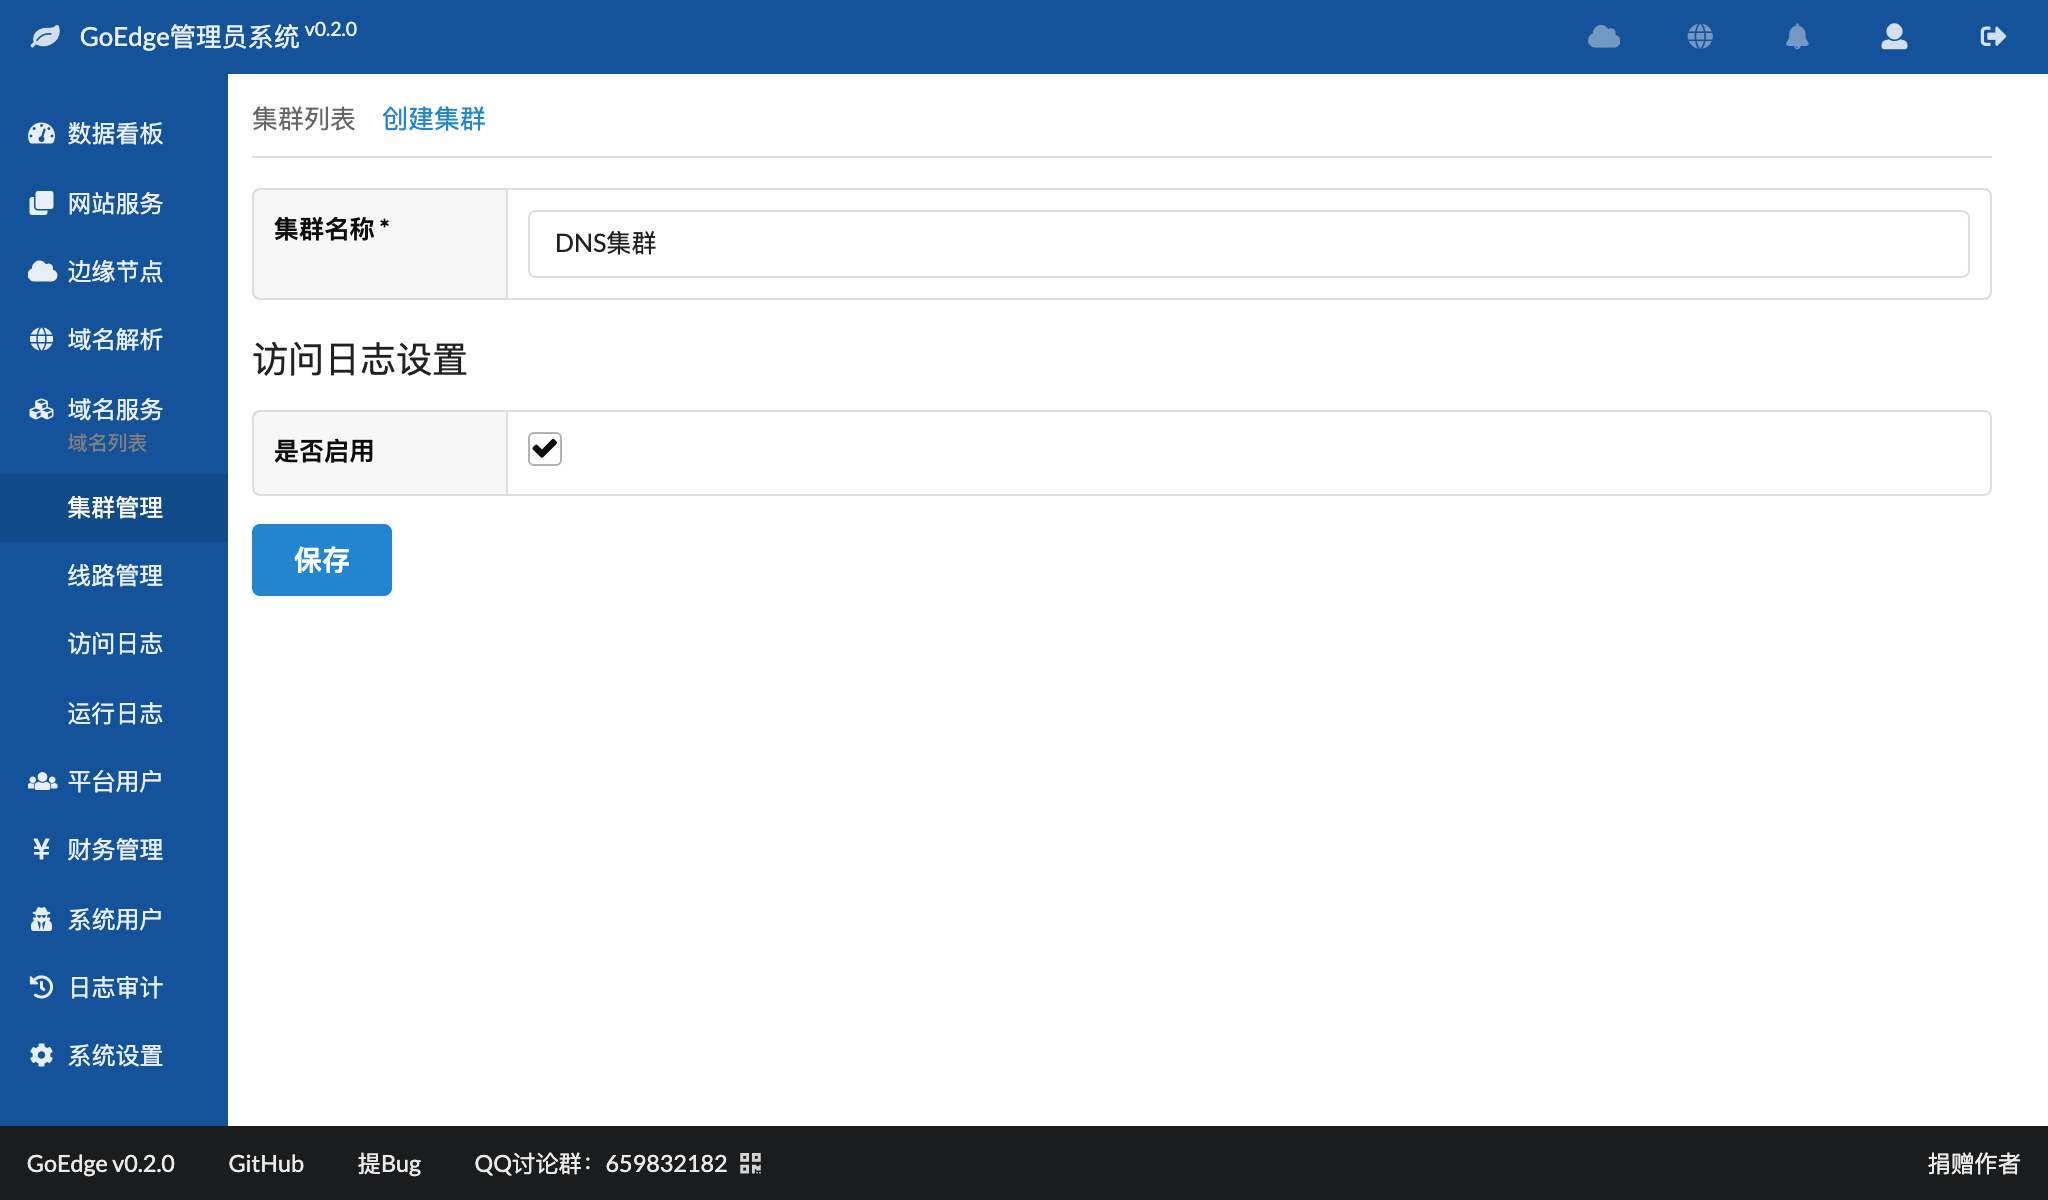The height and width of the screenshot is (1200, 2048).
Task: Disable the 是否启用 checkbox
Action: (545, 449)
